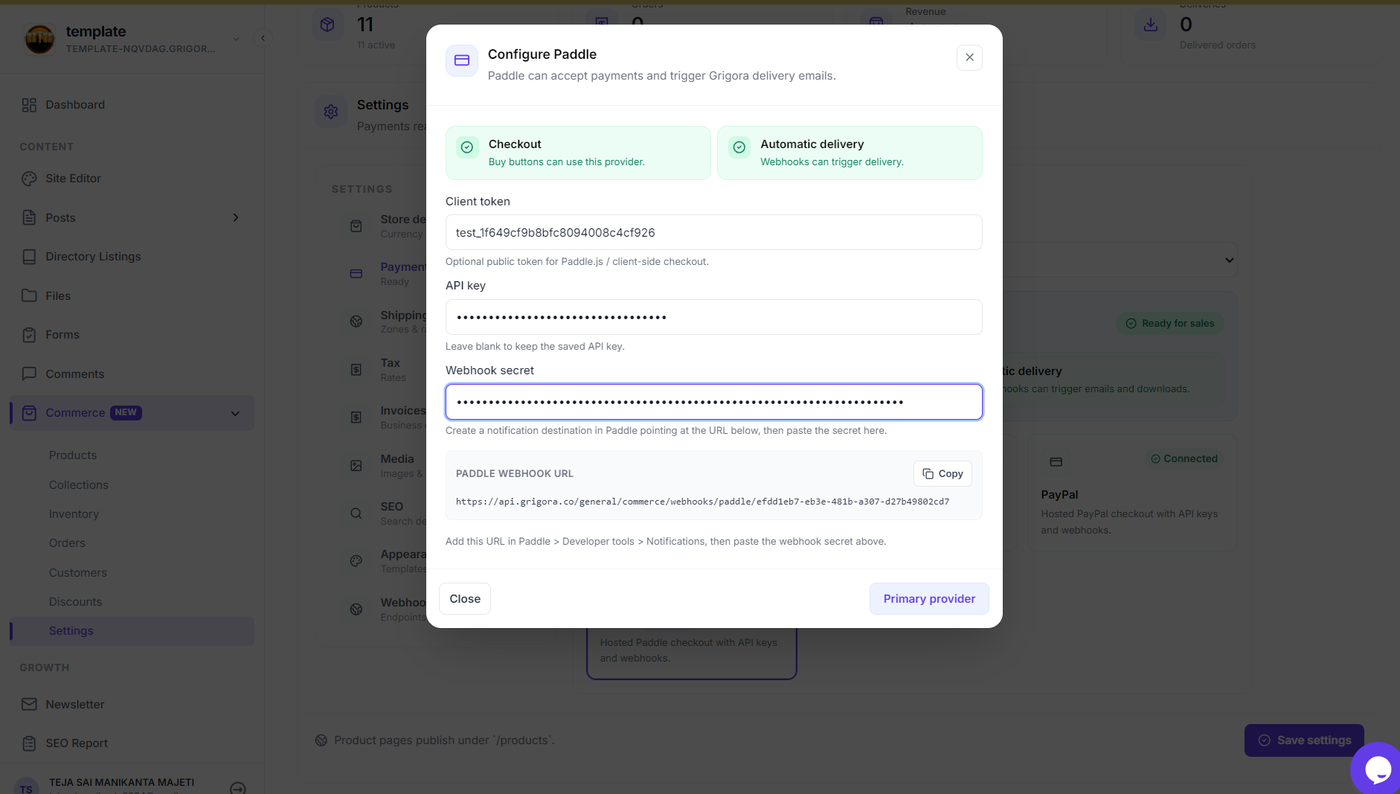The height and width of the screenshot is (794, 1400).
Task: Open Collections under Commerce
Action: point(79,485)
